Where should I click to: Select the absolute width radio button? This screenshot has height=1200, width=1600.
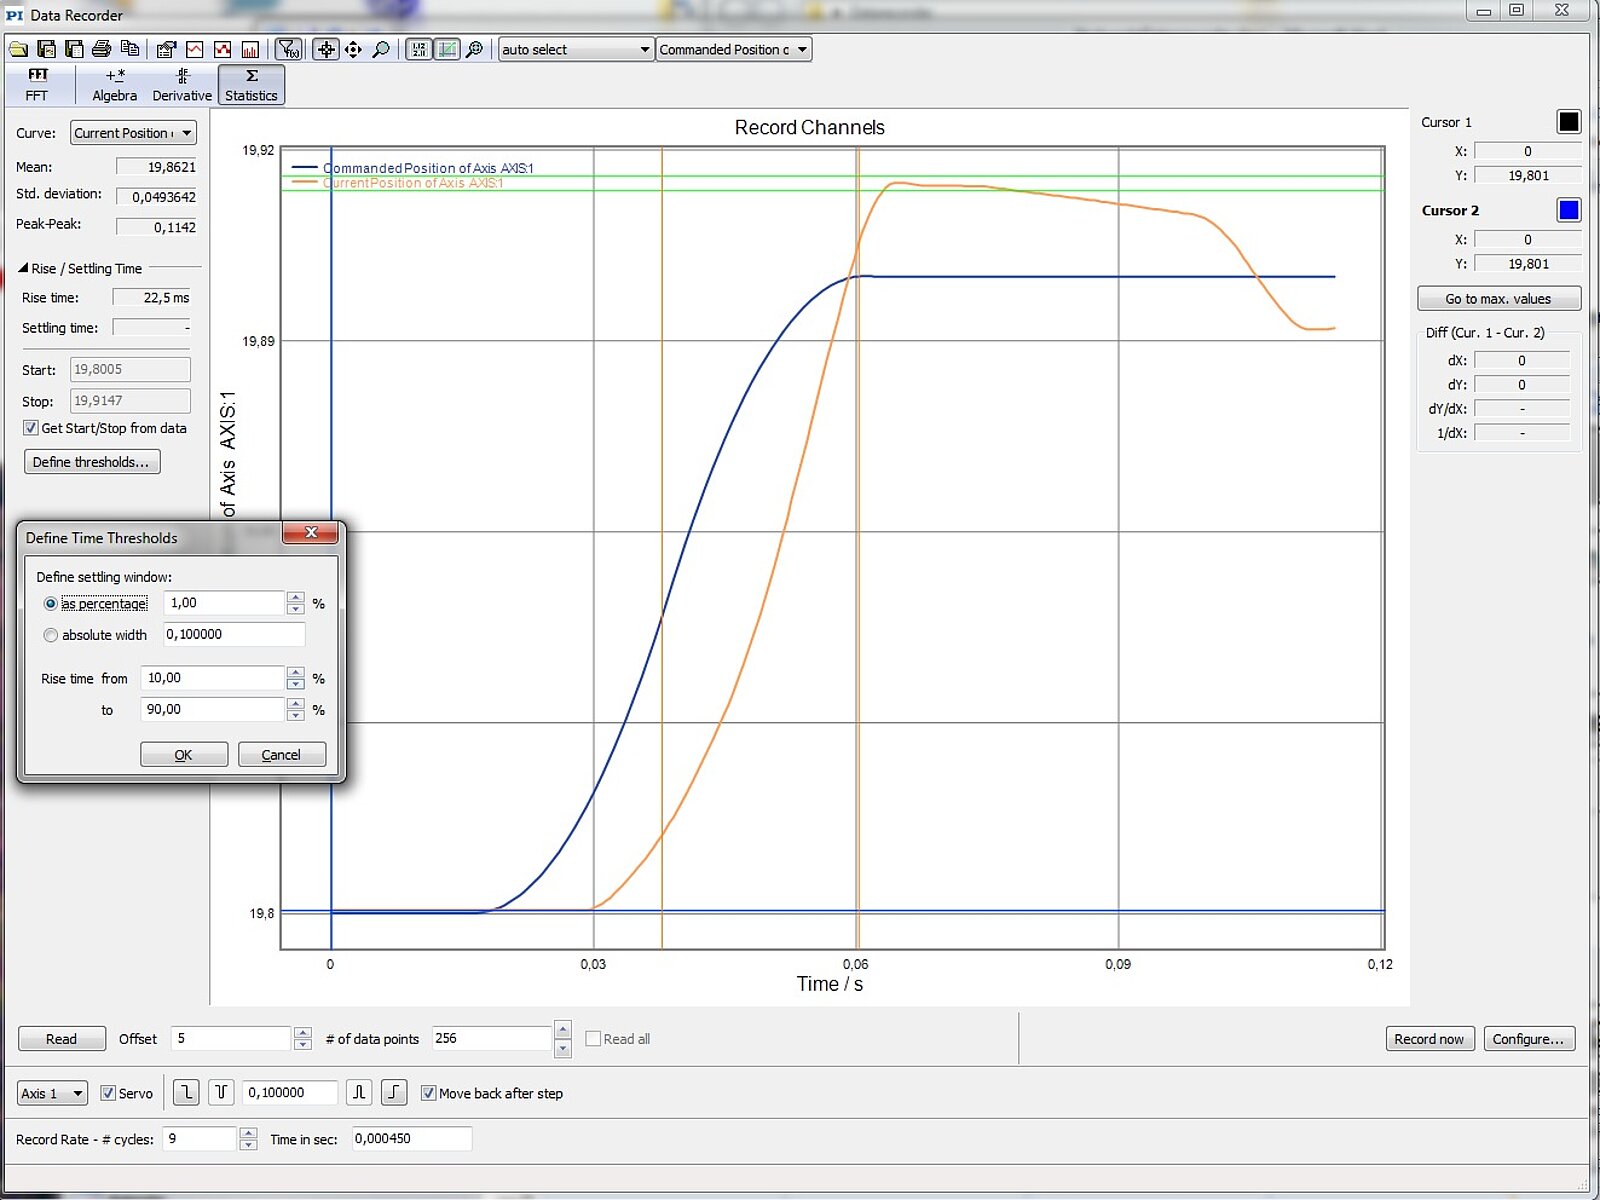pos(51,635)
